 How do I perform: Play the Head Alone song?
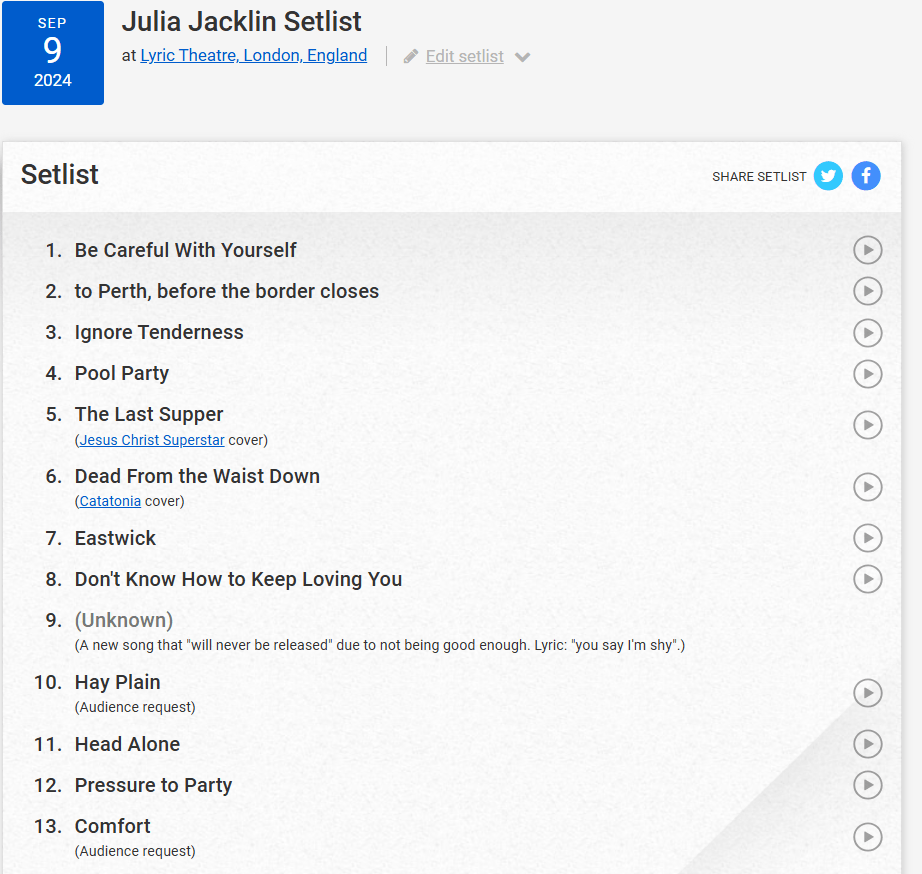coord(867,744)
